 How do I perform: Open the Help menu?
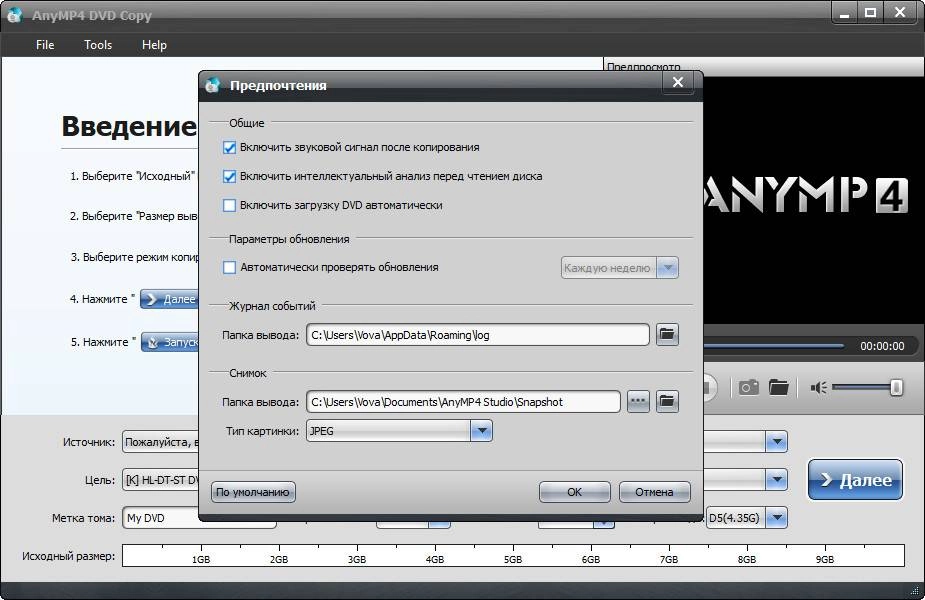[x=154, y=45]
